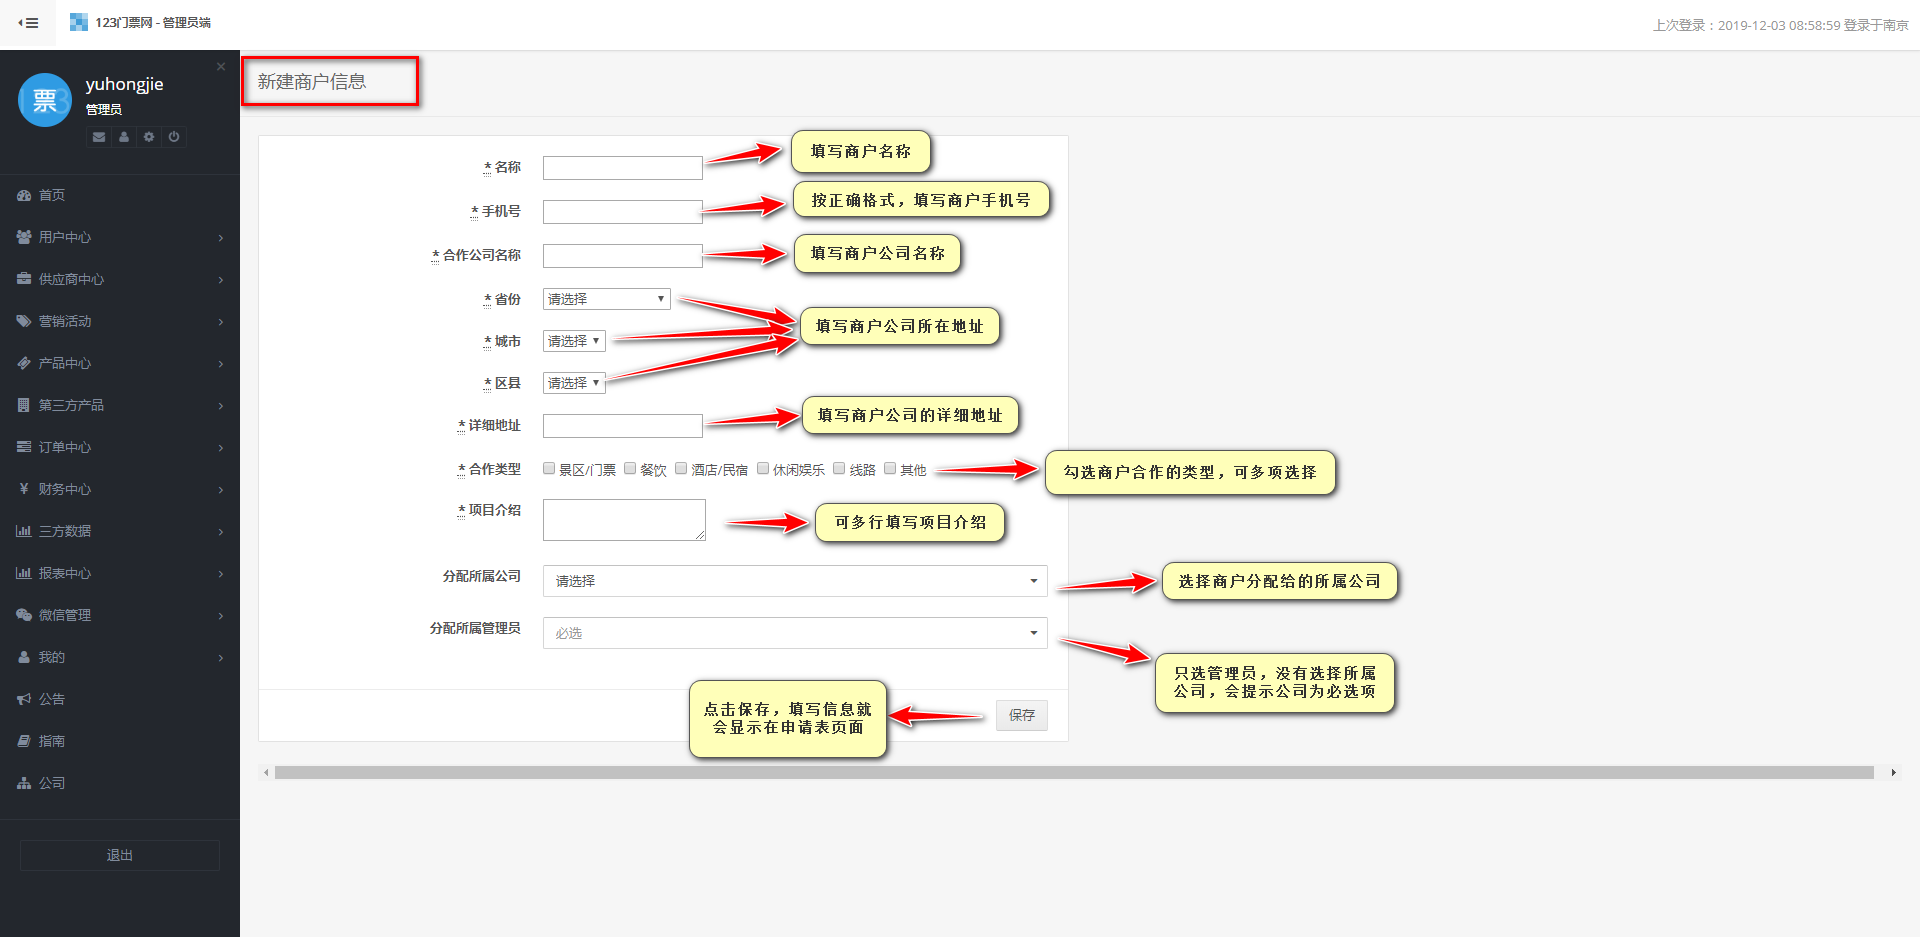Click the 产品中心 ticket icon
Screen dimensions: 1920x937
tap(24, 363)
